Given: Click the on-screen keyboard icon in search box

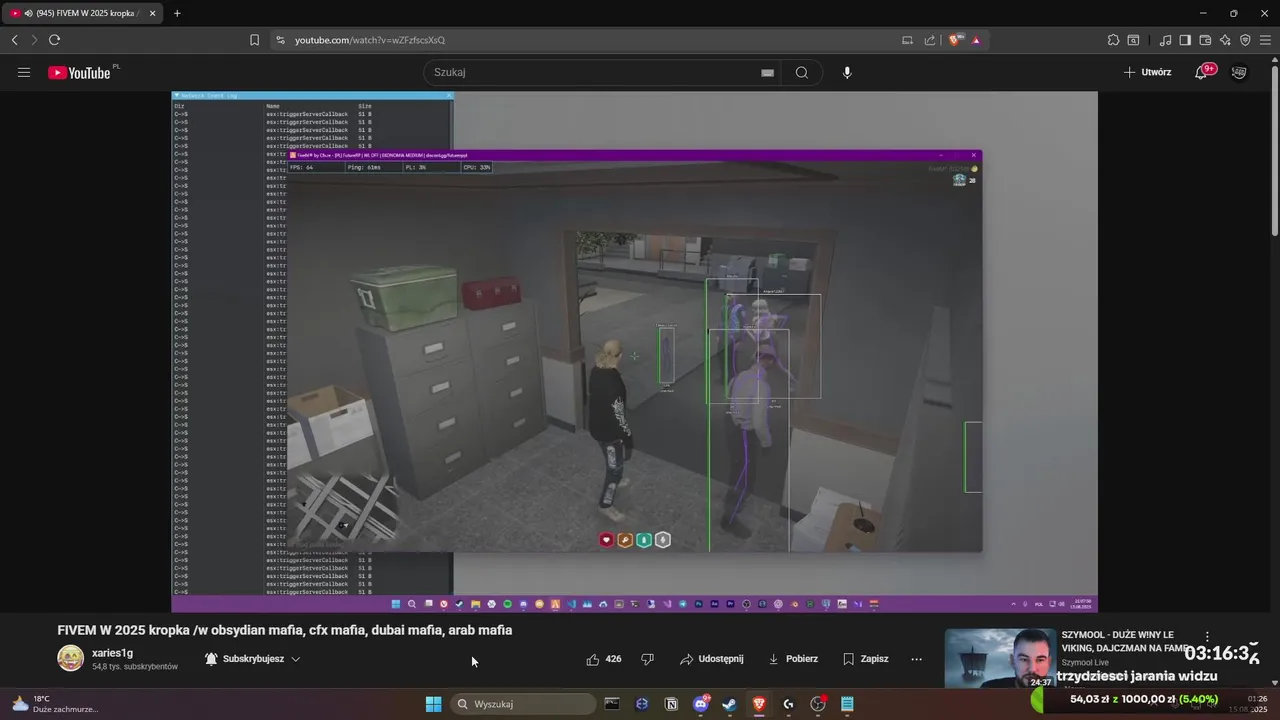Looking at the screenshot, I should [x=767, y=72].
